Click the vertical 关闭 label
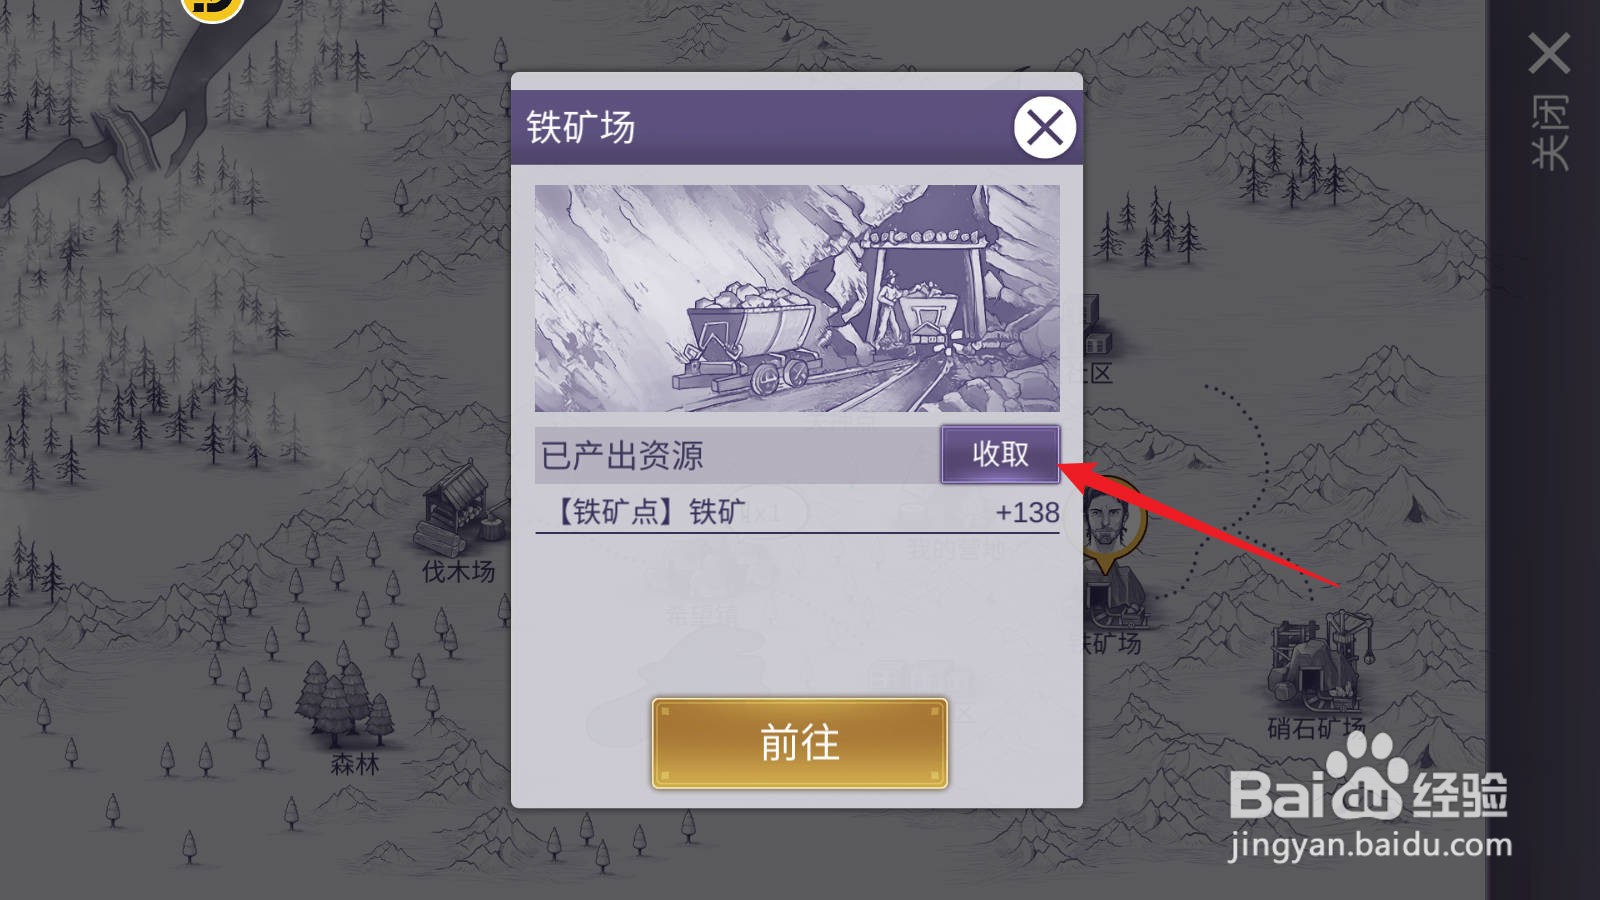Image resolution: width=1600 pixels, height=900 pixels. click(1550, 132)
